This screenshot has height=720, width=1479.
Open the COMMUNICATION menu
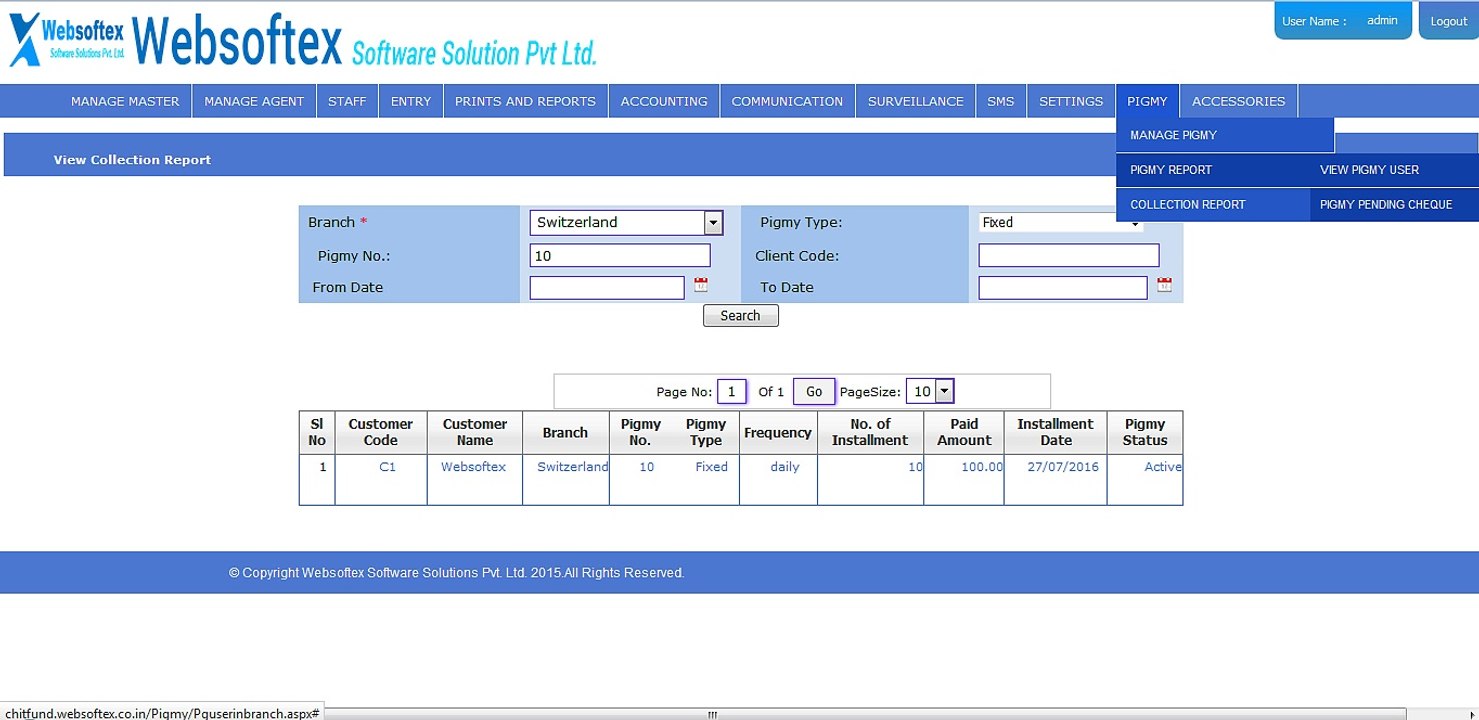coord(787,101)
